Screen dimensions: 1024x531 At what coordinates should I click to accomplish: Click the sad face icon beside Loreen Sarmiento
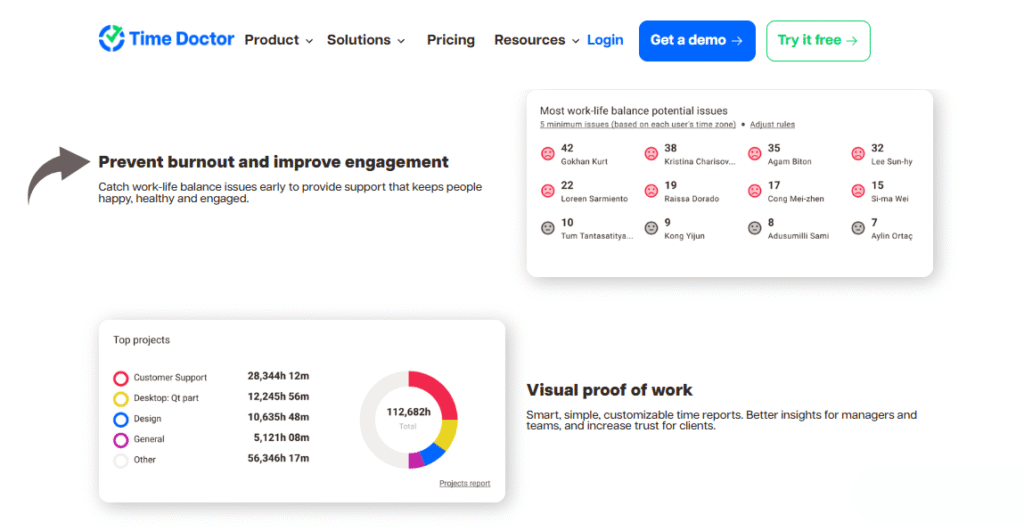pos(547,191)
